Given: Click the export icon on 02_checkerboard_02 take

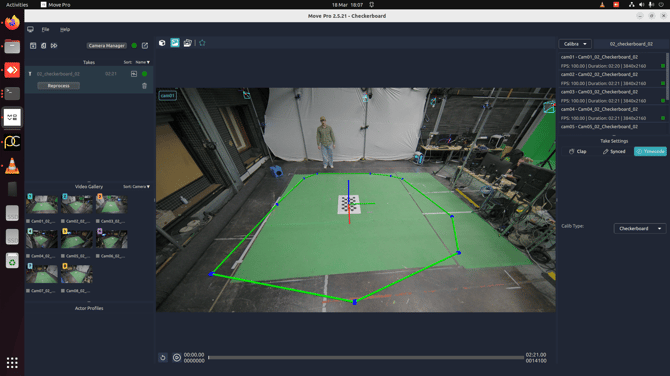Looking at the screenshot, I should point(134,74).
